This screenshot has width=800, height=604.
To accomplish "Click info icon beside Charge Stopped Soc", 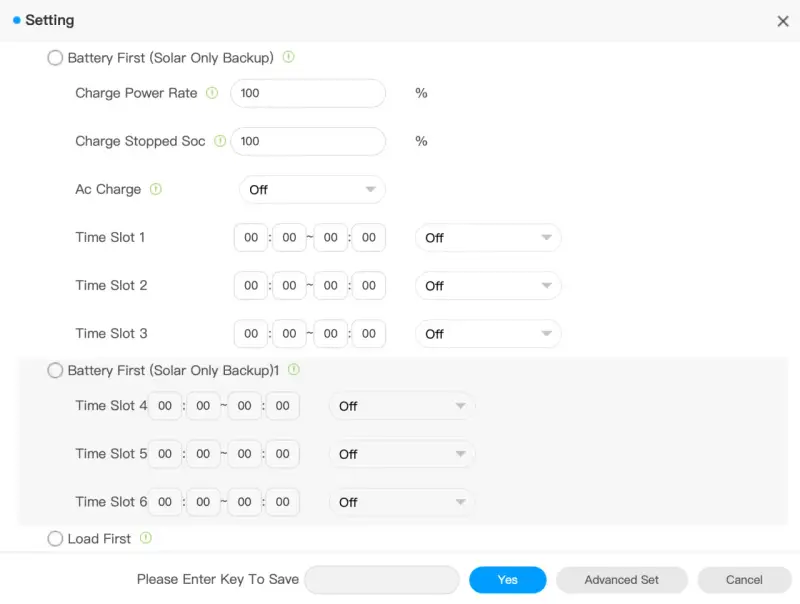I will [x=220, y=141].
